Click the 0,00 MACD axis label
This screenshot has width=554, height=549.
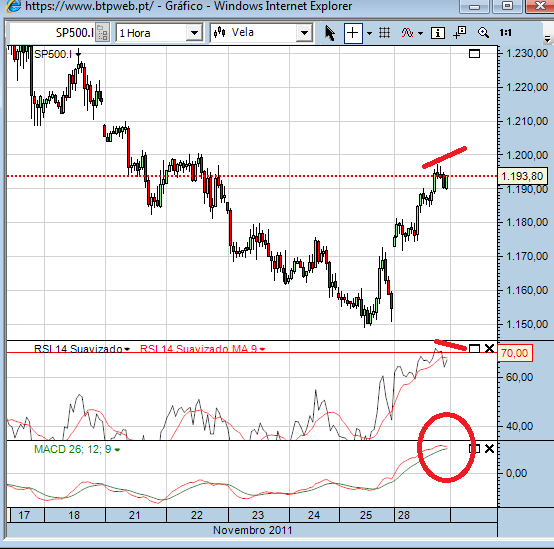coord(516,473)
